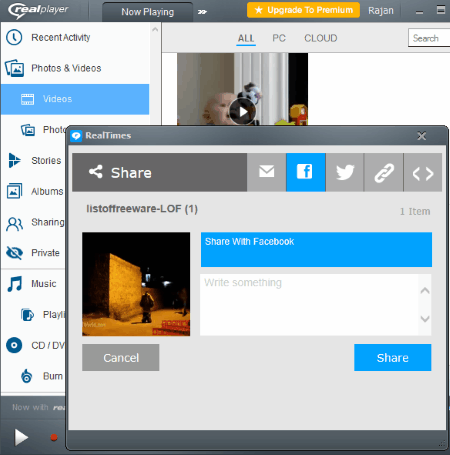Click the Share With Facebook banner
The image size is (450, 455).
tap(316, 250)
